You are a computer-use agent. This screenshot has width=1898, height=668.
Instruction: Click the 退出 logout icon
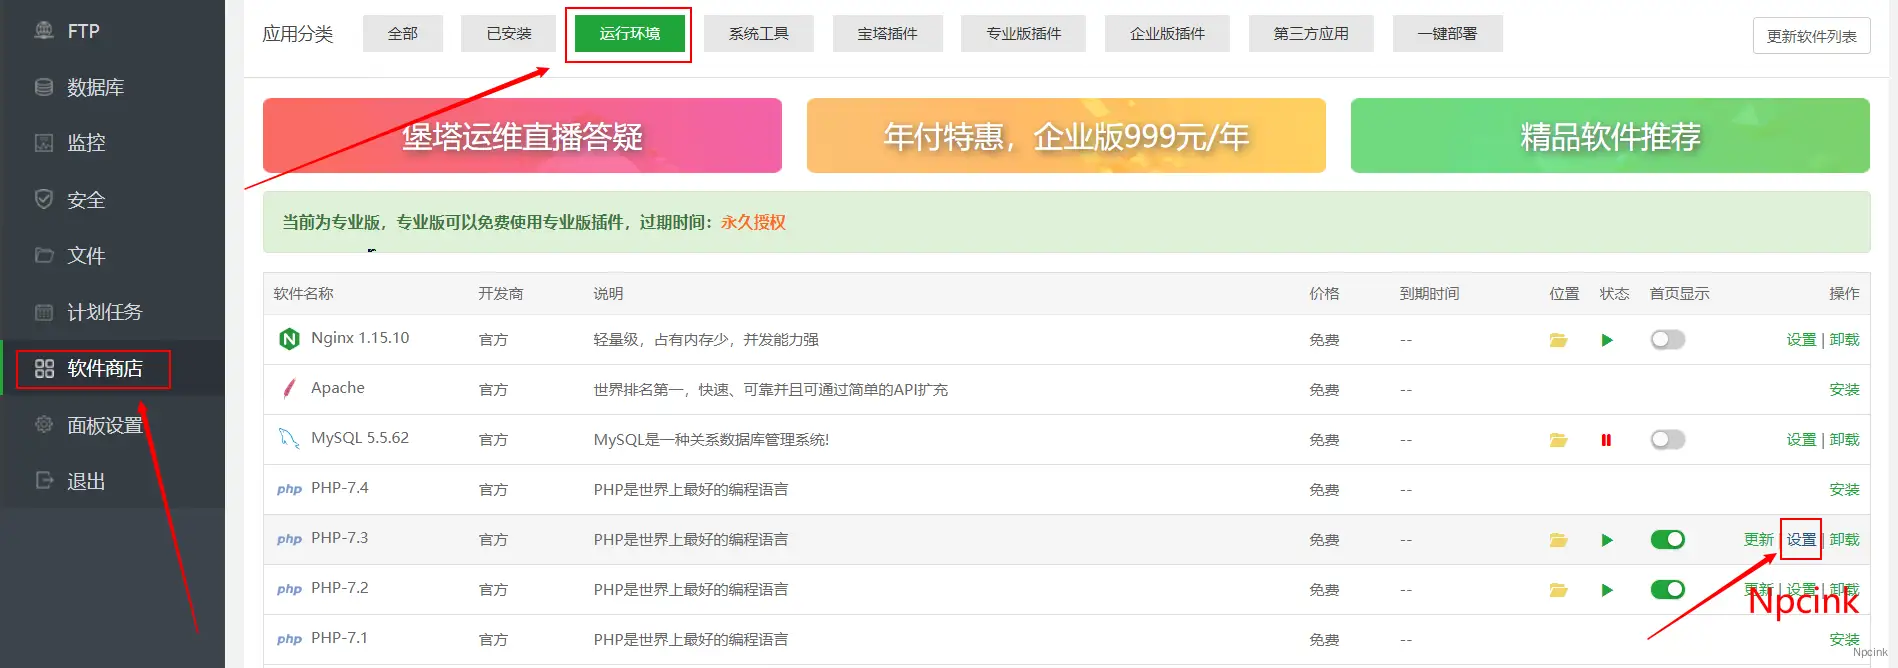[x=44, y=480]
